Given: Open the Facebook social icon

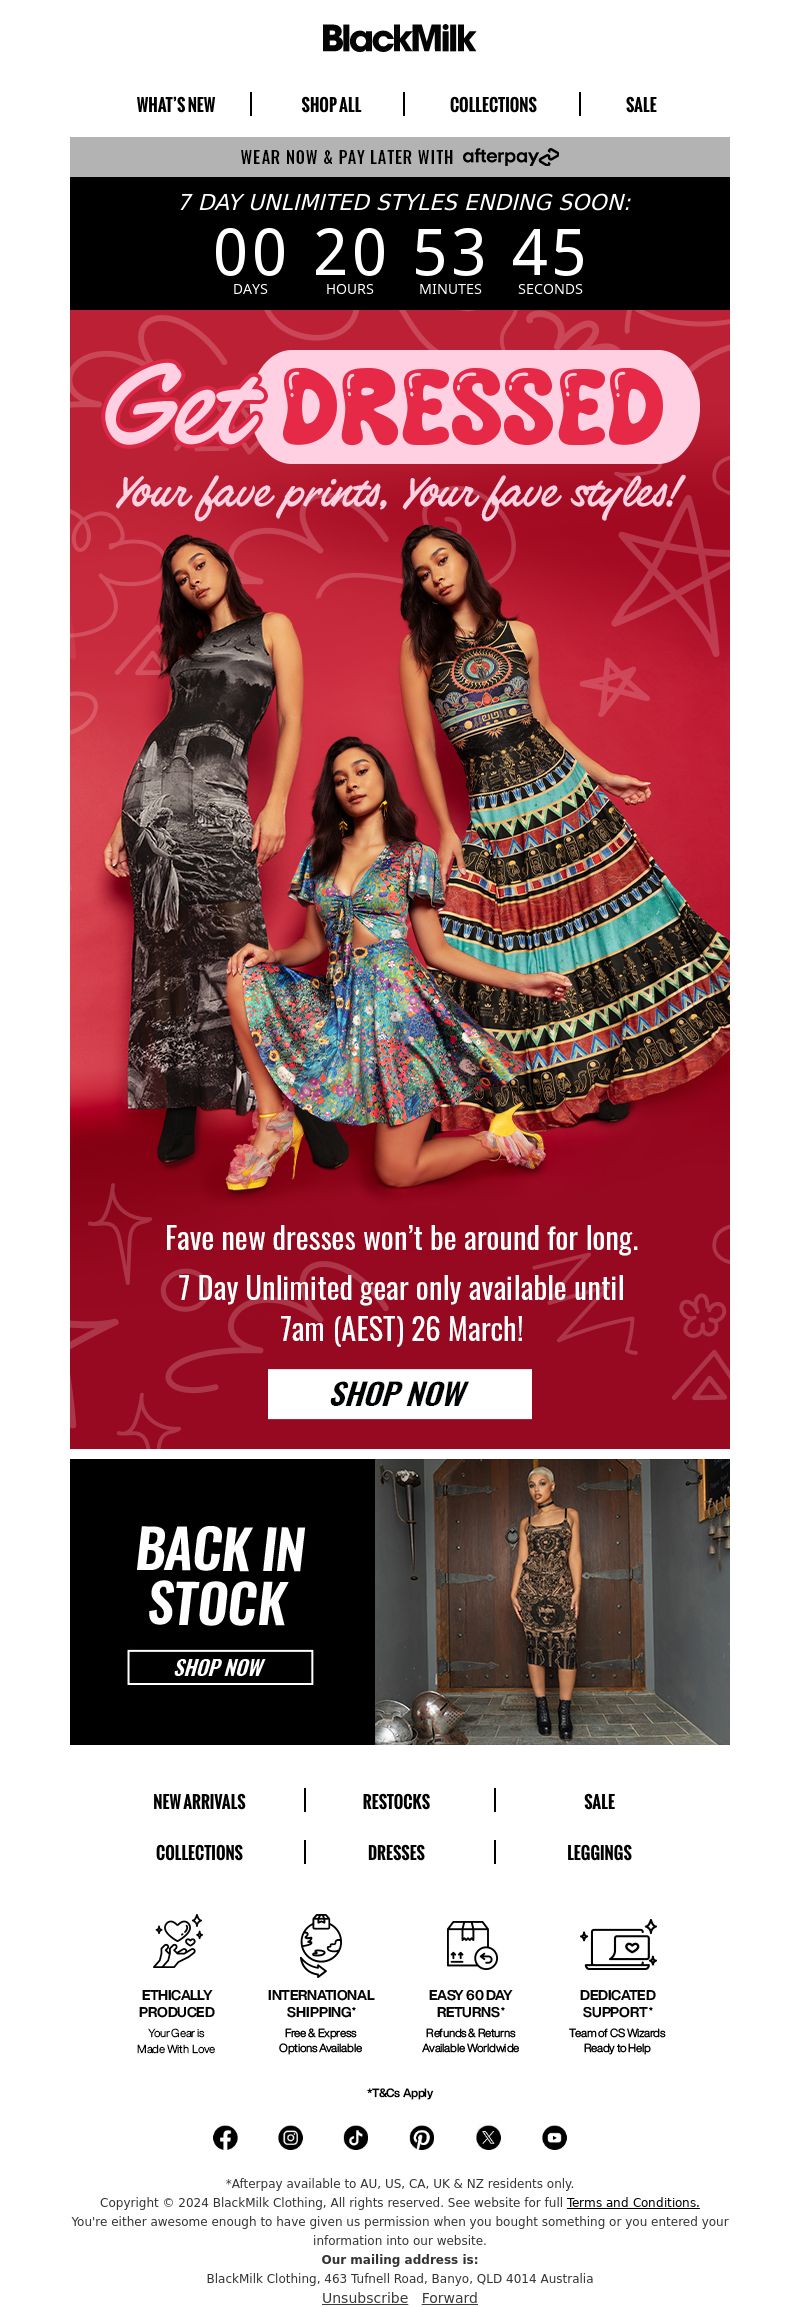Looking at the screenshot, I should coord(225,2137).
